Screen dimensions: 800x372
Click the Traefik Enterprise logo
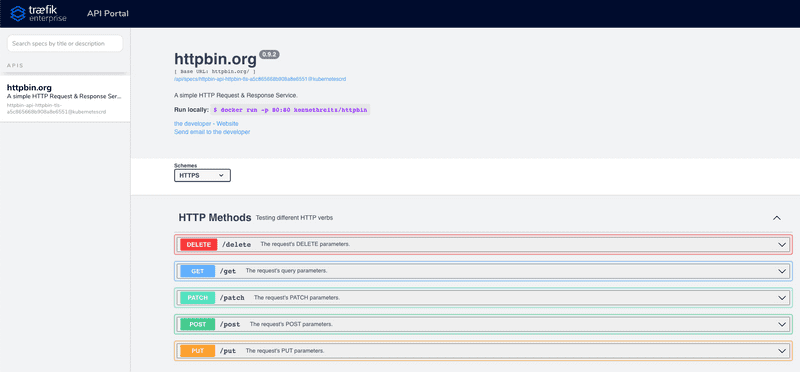38,14
